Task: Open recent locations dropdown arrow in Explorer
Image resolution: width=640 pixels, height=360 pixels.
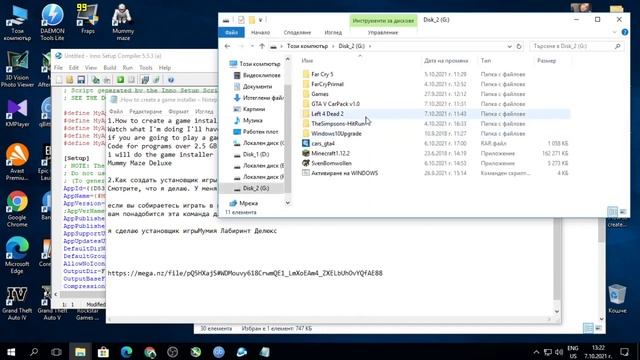Action: [x=252, y=46]
